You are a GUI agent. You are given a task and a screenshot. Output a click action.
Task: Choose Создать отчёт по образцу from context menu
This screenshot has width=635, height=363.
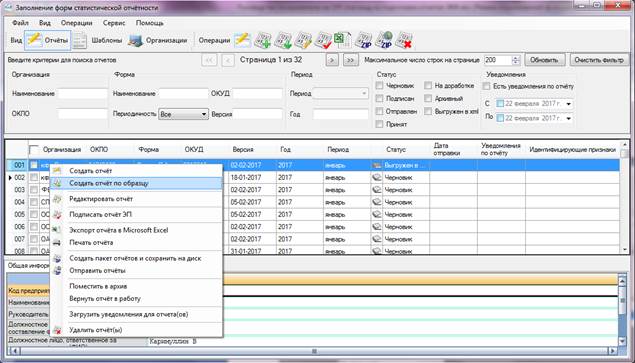coord(136,184)
